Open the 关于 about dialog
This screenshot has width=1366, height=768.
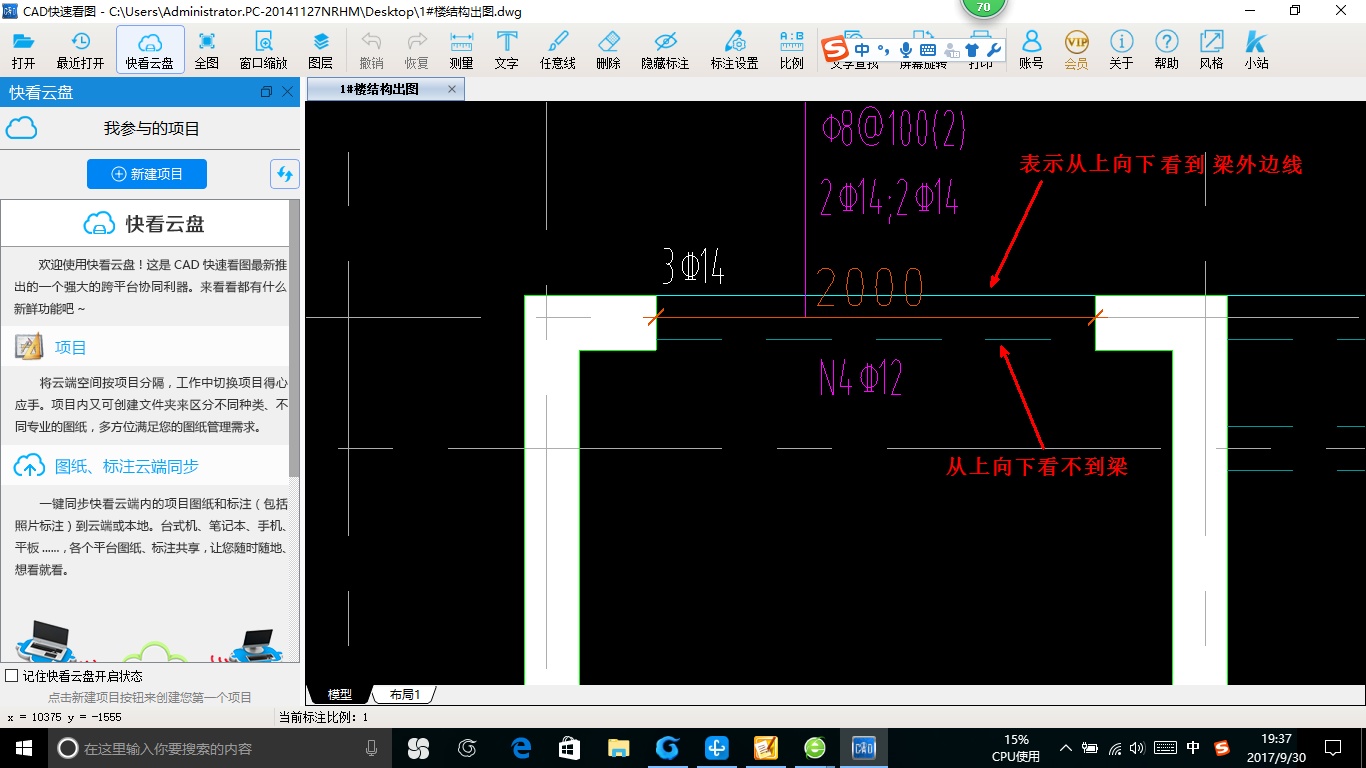1121,50
